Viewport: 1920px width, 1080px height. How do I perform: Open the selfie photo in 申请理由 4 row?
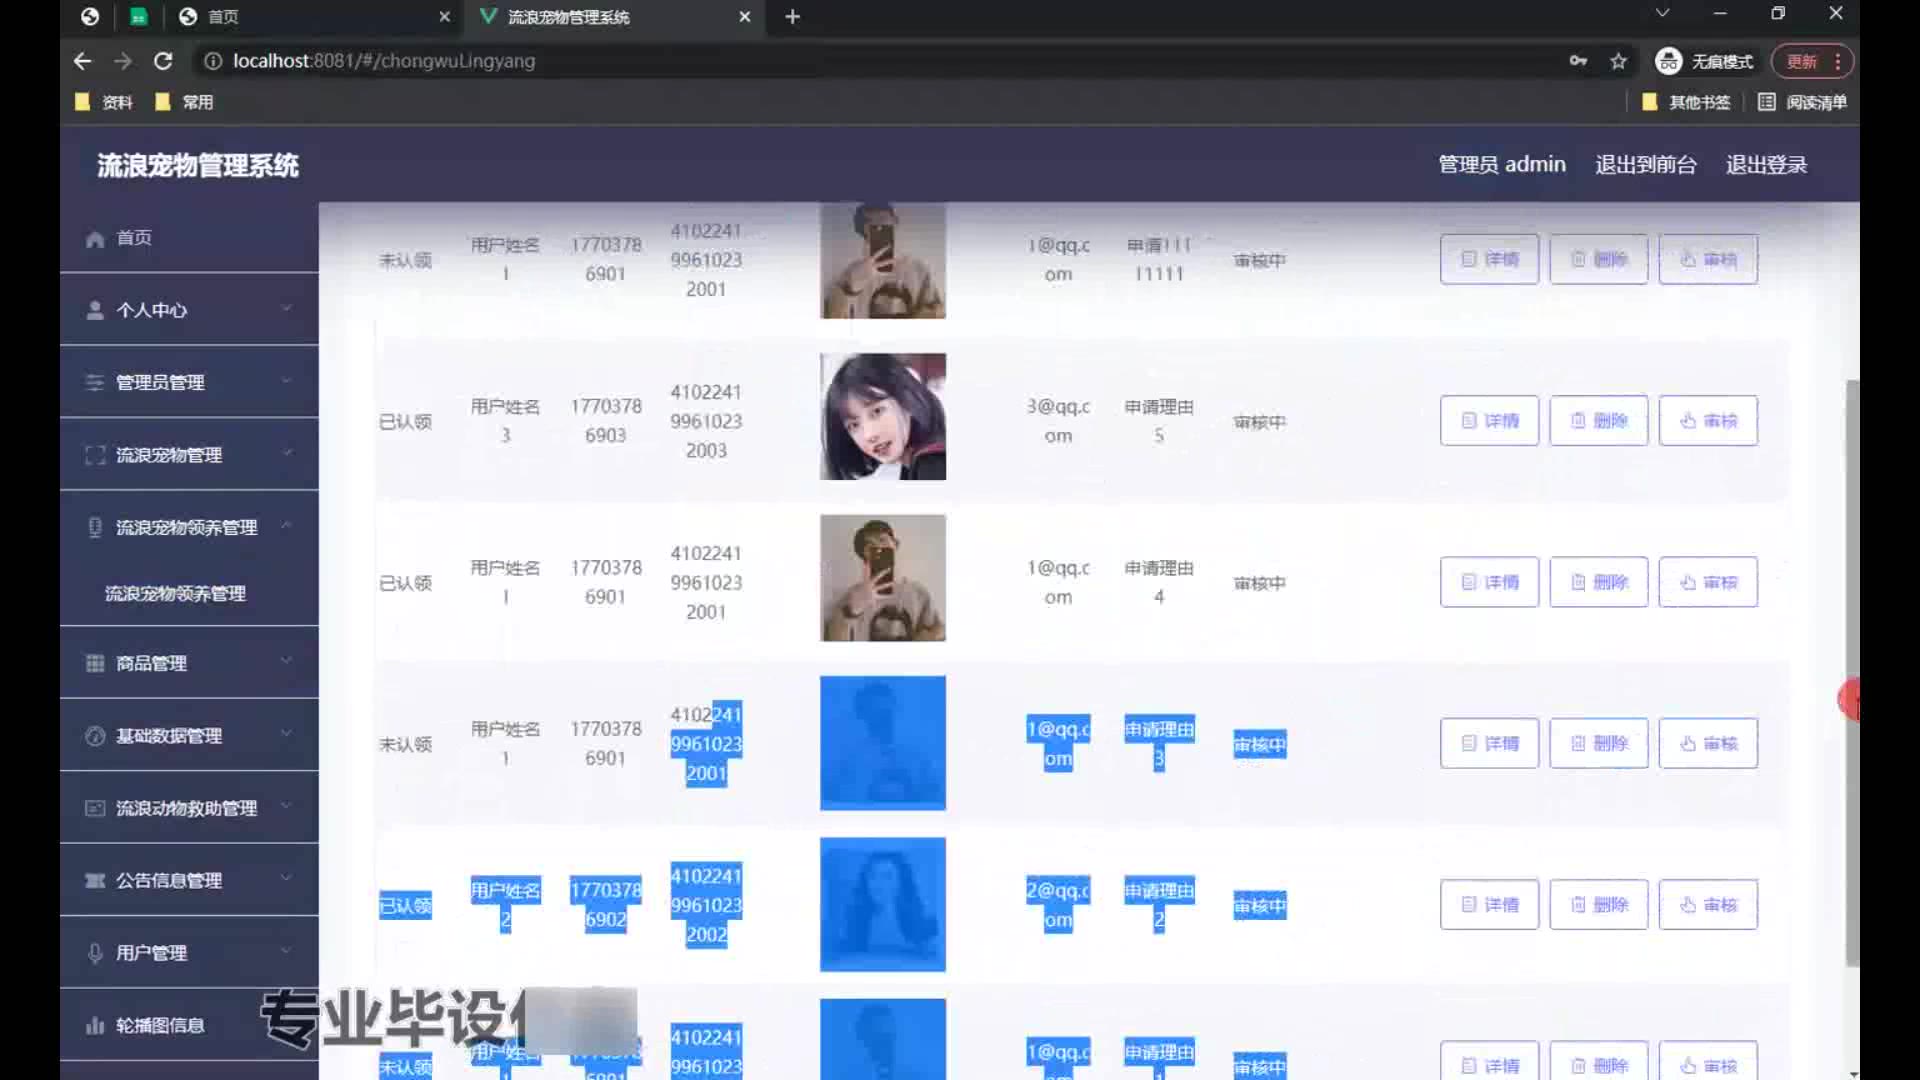click(x=883, y=578)
